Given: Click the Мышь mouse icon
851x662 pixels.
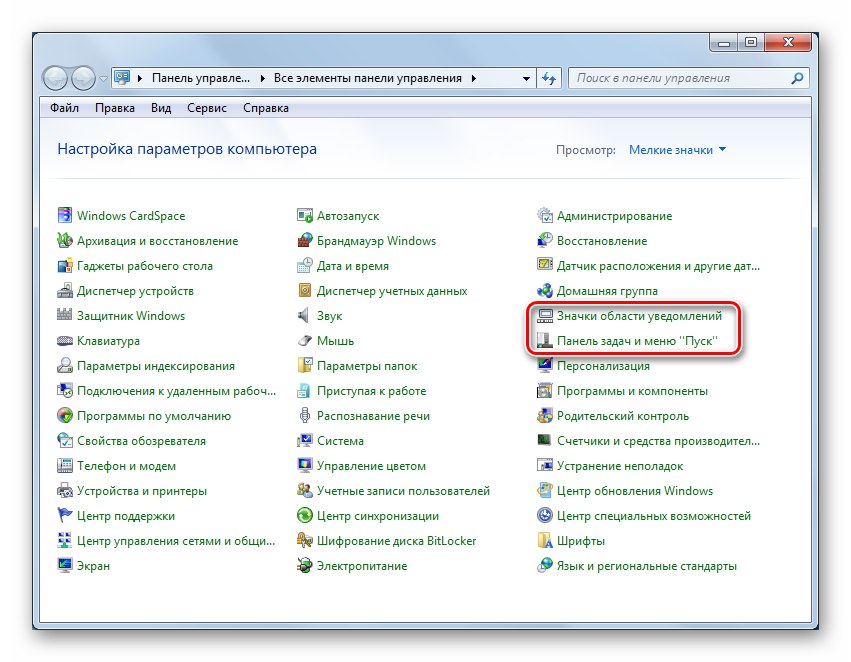Looking at the screenshot, I should tap(305, 341).
